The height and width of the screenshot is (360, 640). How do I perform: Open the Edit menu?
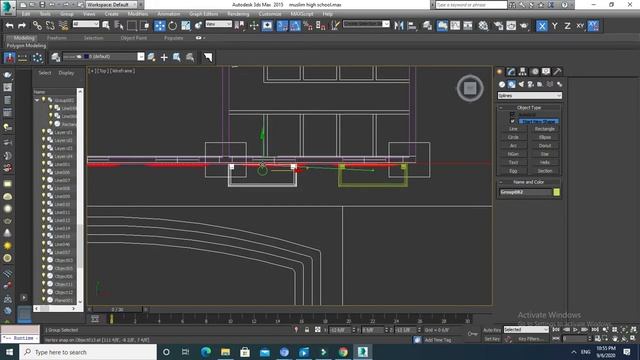(x=26, y=14)
